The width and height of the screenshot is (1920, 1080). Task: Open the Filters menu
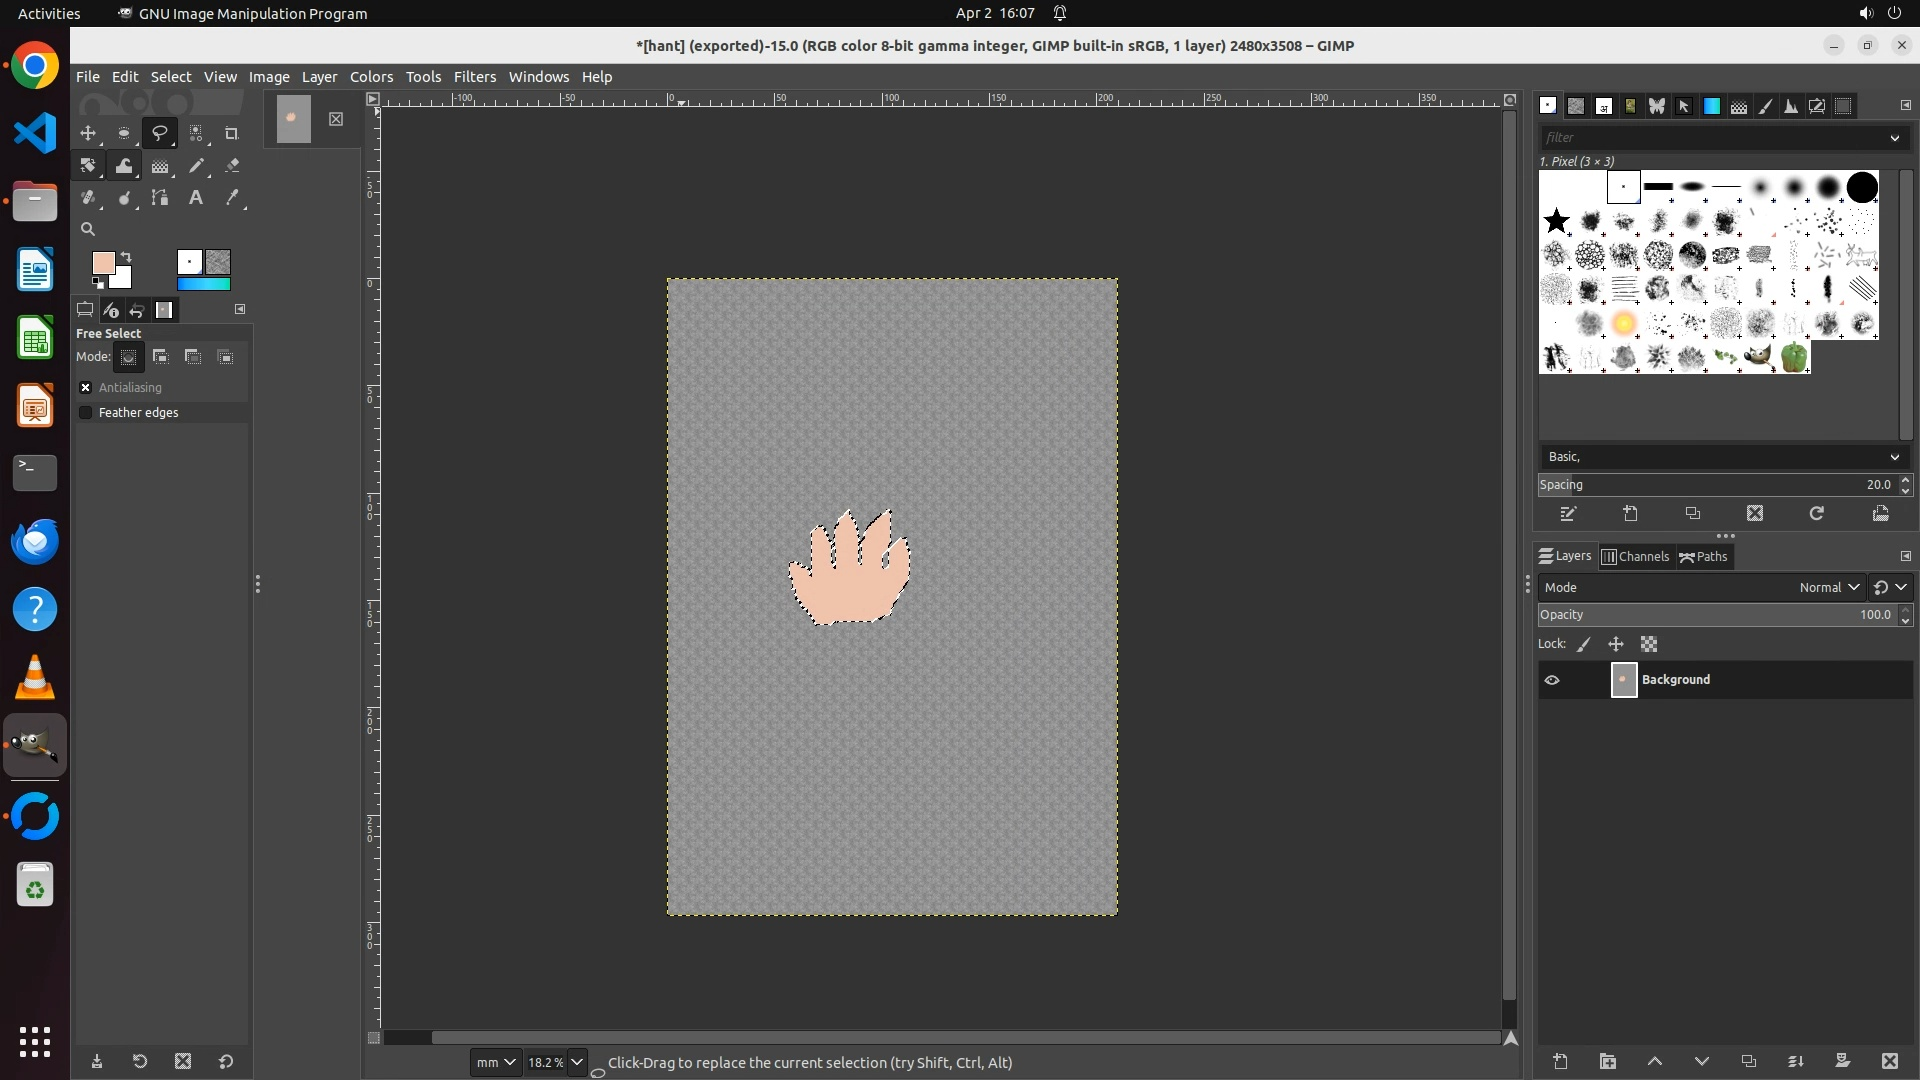474,77
